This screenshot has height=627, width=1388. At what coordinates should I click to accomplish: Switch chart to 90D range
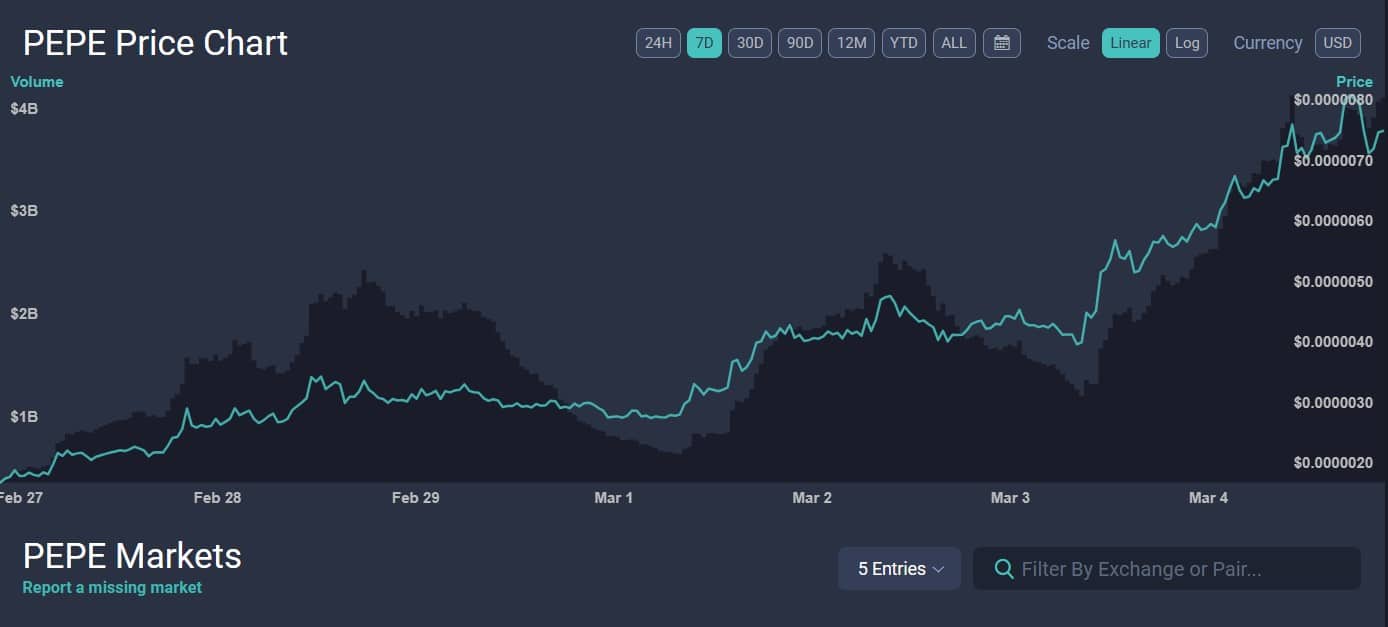pyautogui.click(x=799, y=43)
